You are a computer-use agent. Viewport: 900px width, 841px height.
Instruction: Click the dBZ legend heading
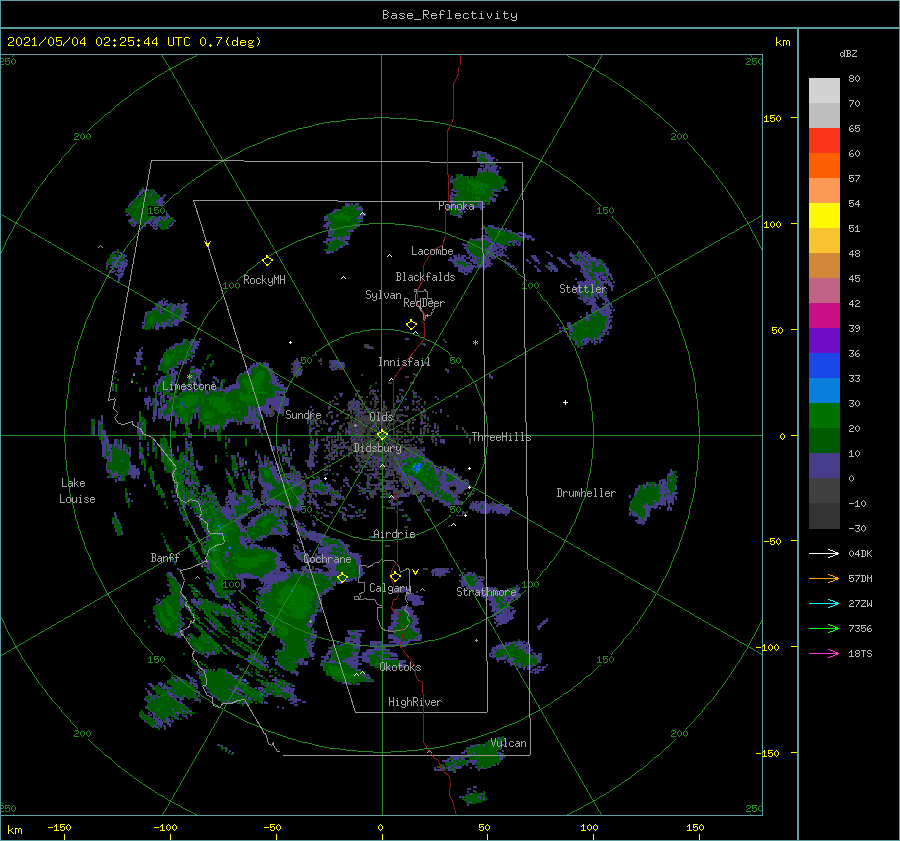(x=848, y=53)
